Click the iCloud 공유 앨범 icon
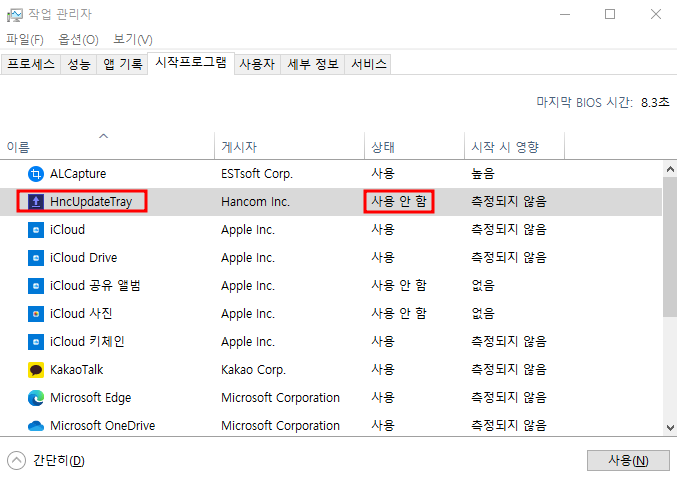 coord(36,286)
